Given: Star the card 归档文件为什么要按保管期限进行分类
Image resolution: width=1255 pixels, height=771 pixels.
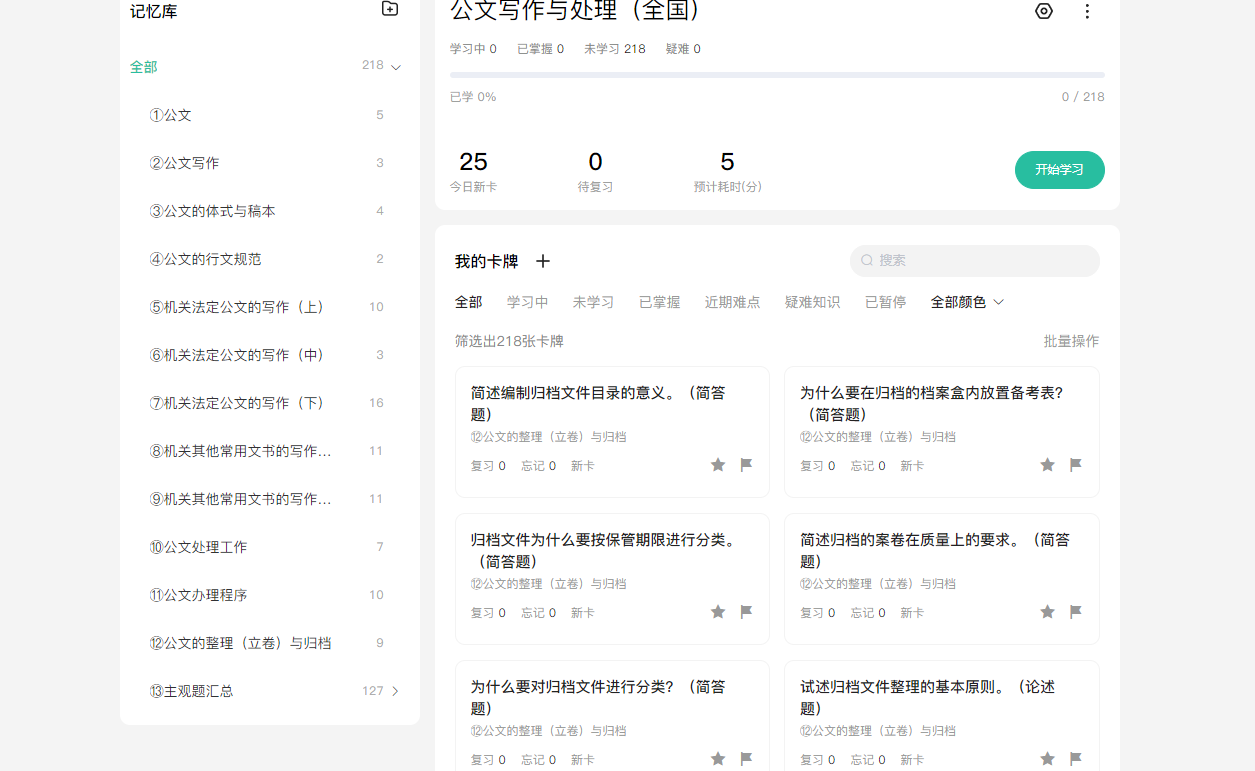Looking at the screenshot, I should pos(718,612).
